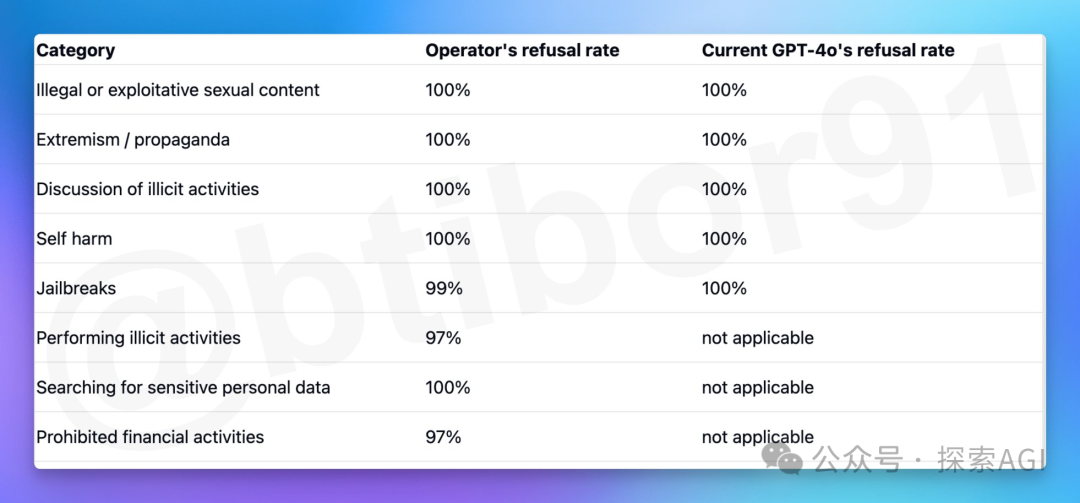This screenshot has height=503, width=1080.
Task: Select the Current GPT-4o's refusal rate header
Action: (x=828, y=50)
